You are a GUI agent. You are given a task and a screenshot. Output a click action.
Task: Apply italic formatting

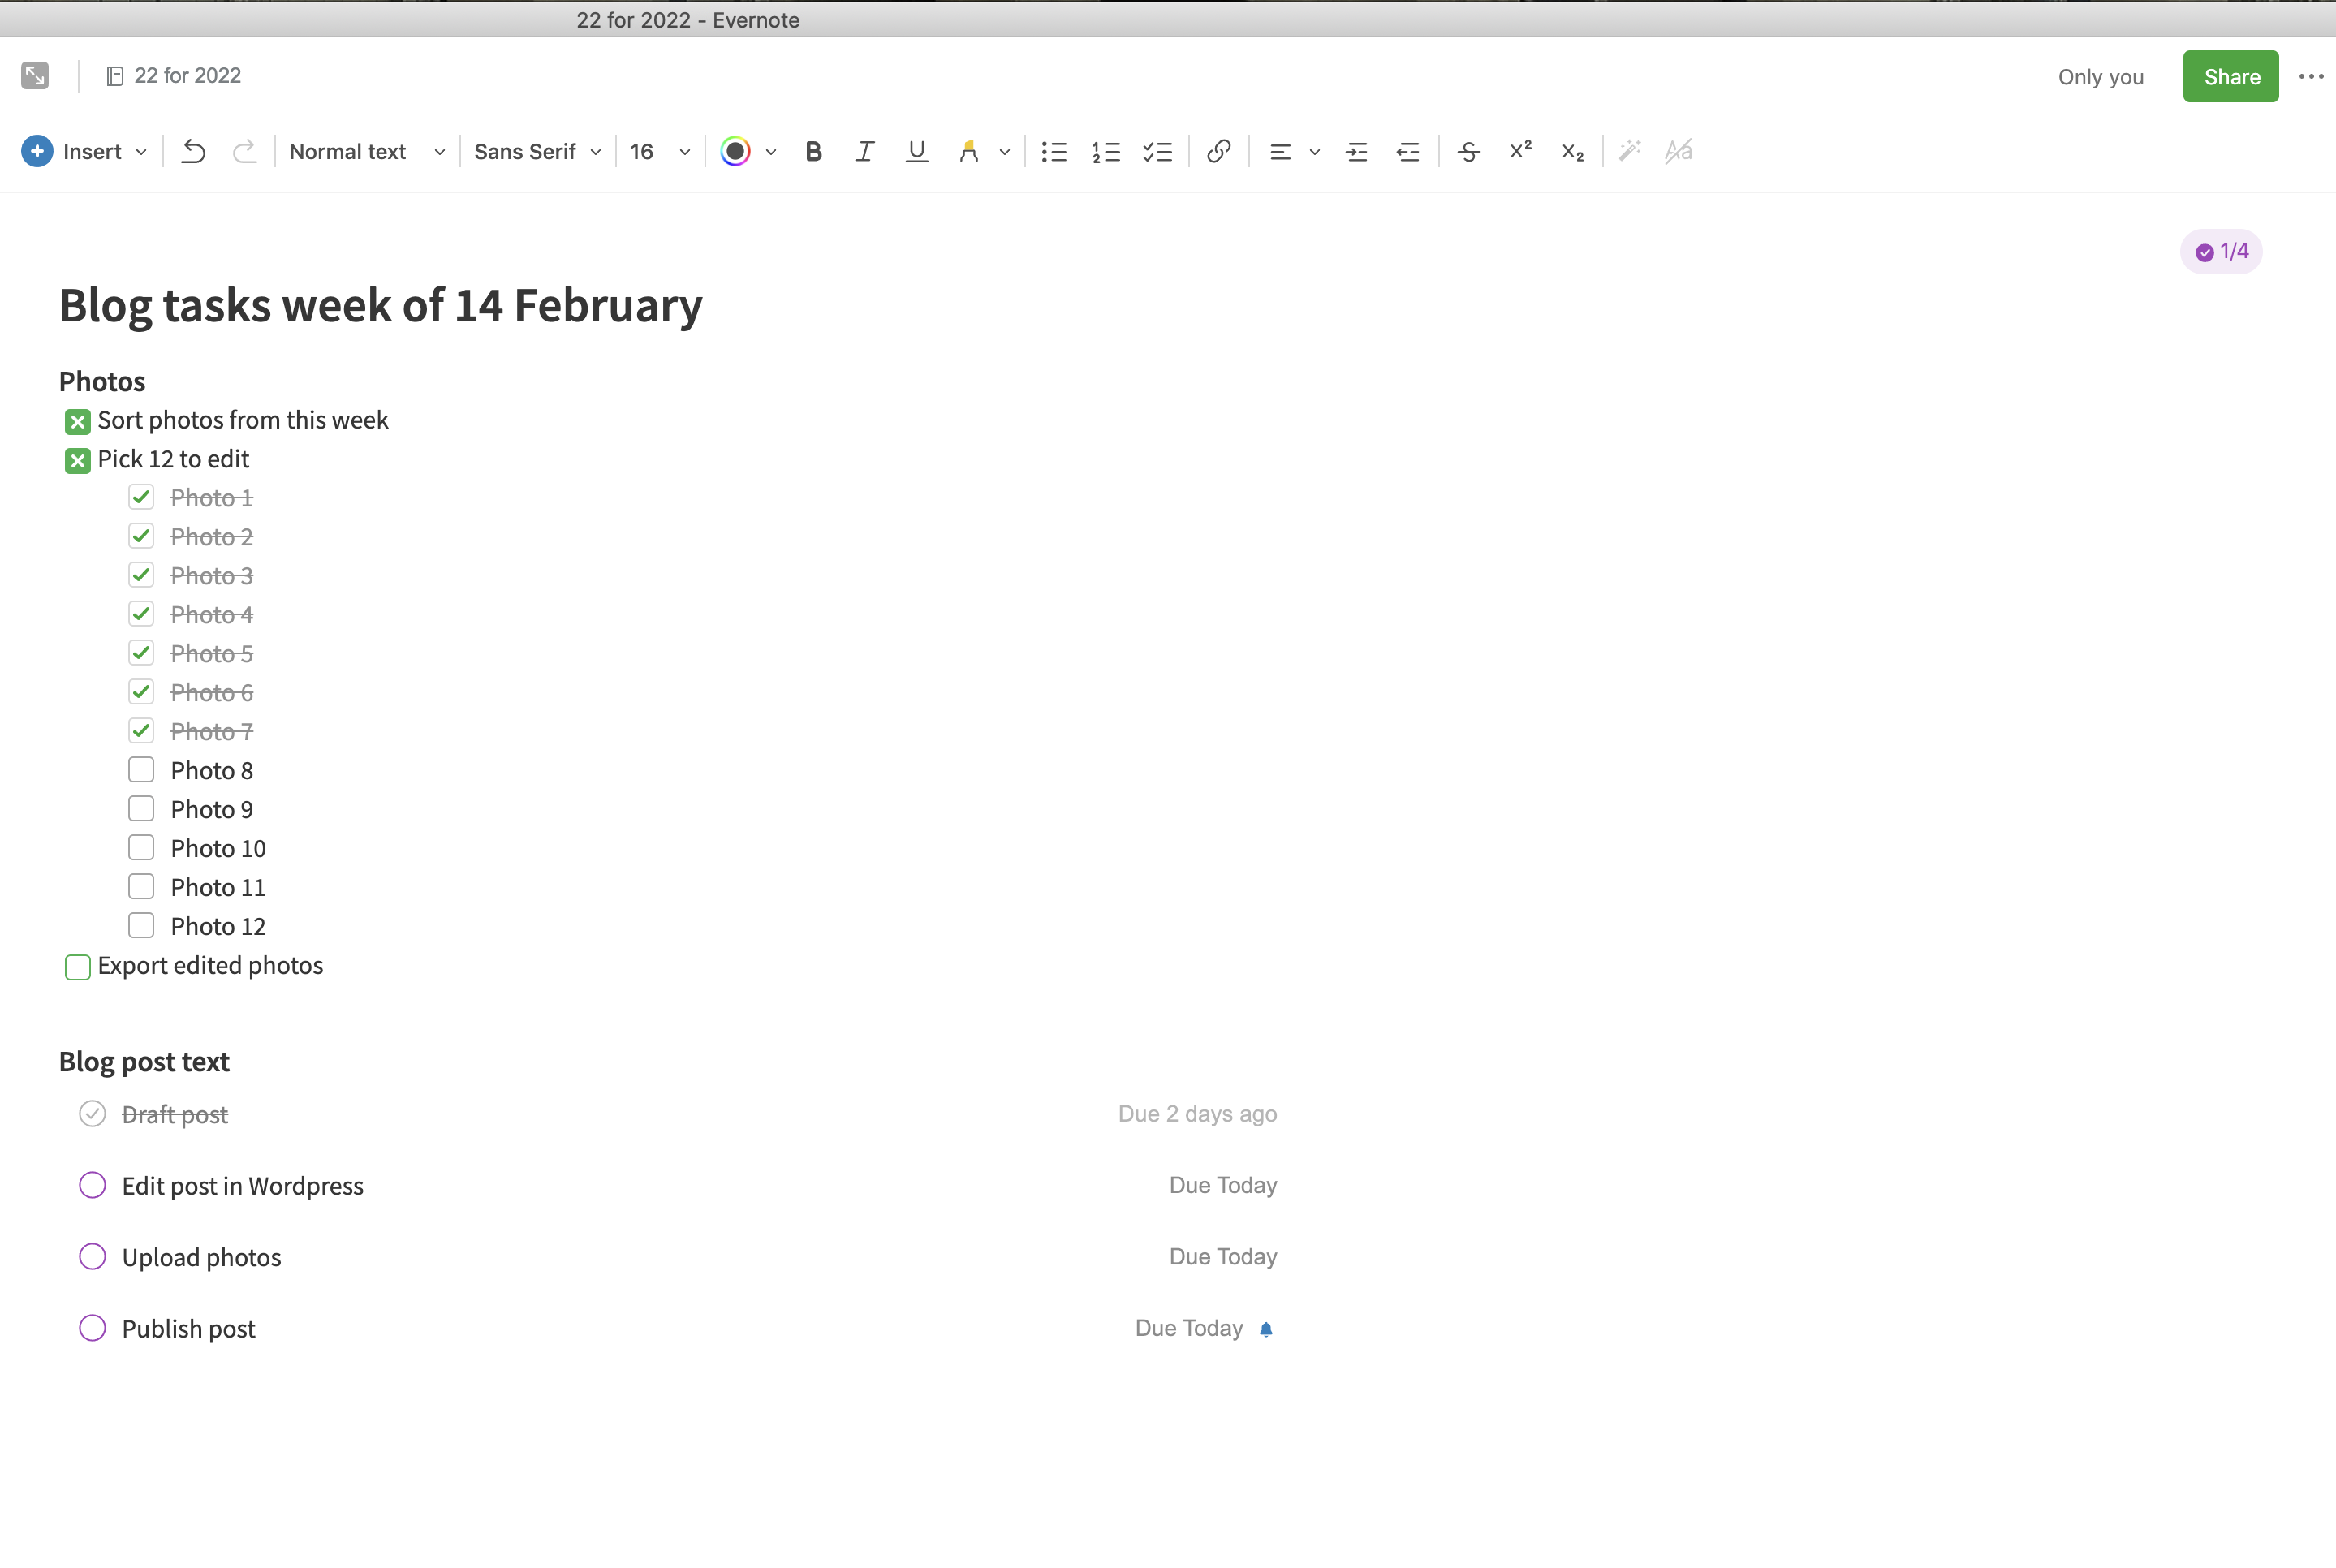pos(864,151)
